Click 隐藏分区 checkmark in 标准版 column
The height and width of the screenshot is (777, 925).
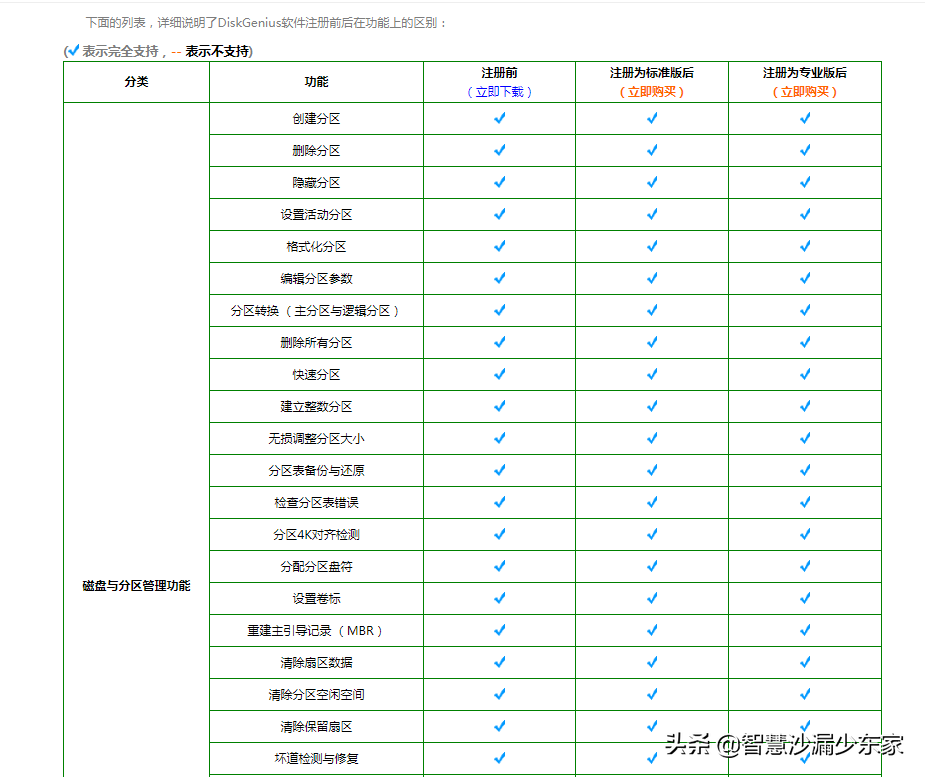tap(652, 182)
